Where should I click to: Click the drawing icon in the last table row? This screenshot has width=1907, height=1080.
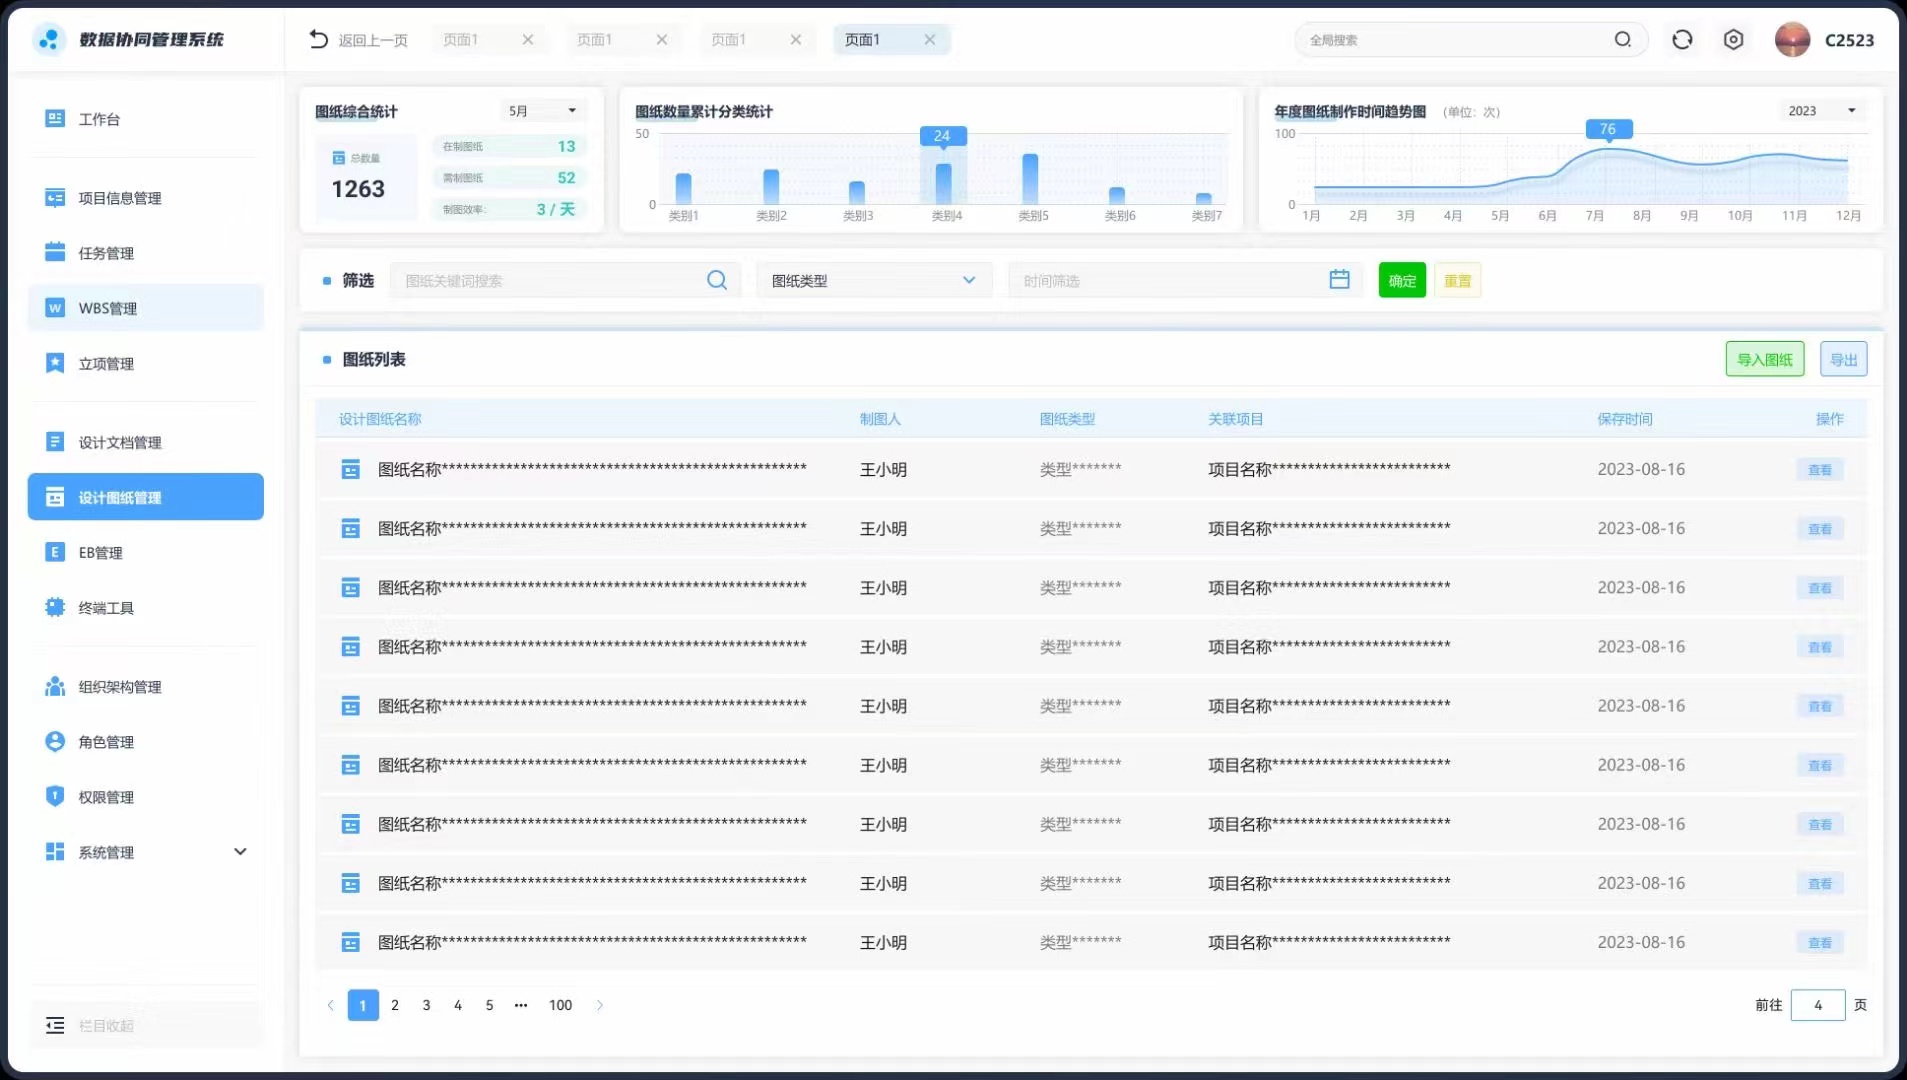(350, 942)
